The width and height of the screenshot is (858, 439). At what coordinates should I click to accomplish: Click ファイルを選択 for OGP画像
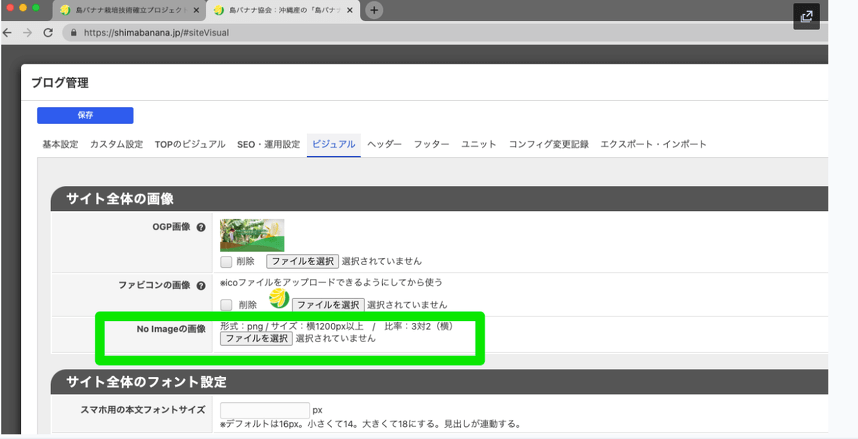(302, 262)
